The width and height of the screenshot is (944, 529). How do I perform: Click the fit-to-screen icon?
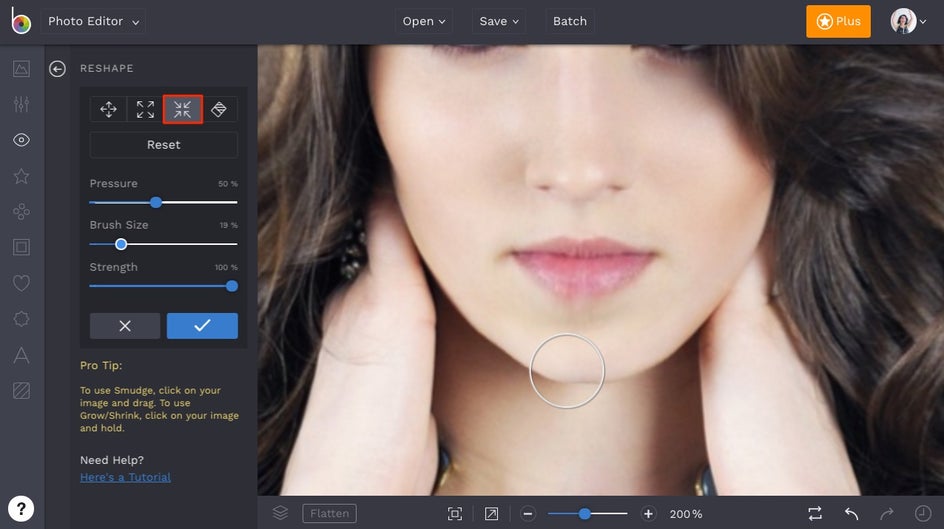pos(455,513)
